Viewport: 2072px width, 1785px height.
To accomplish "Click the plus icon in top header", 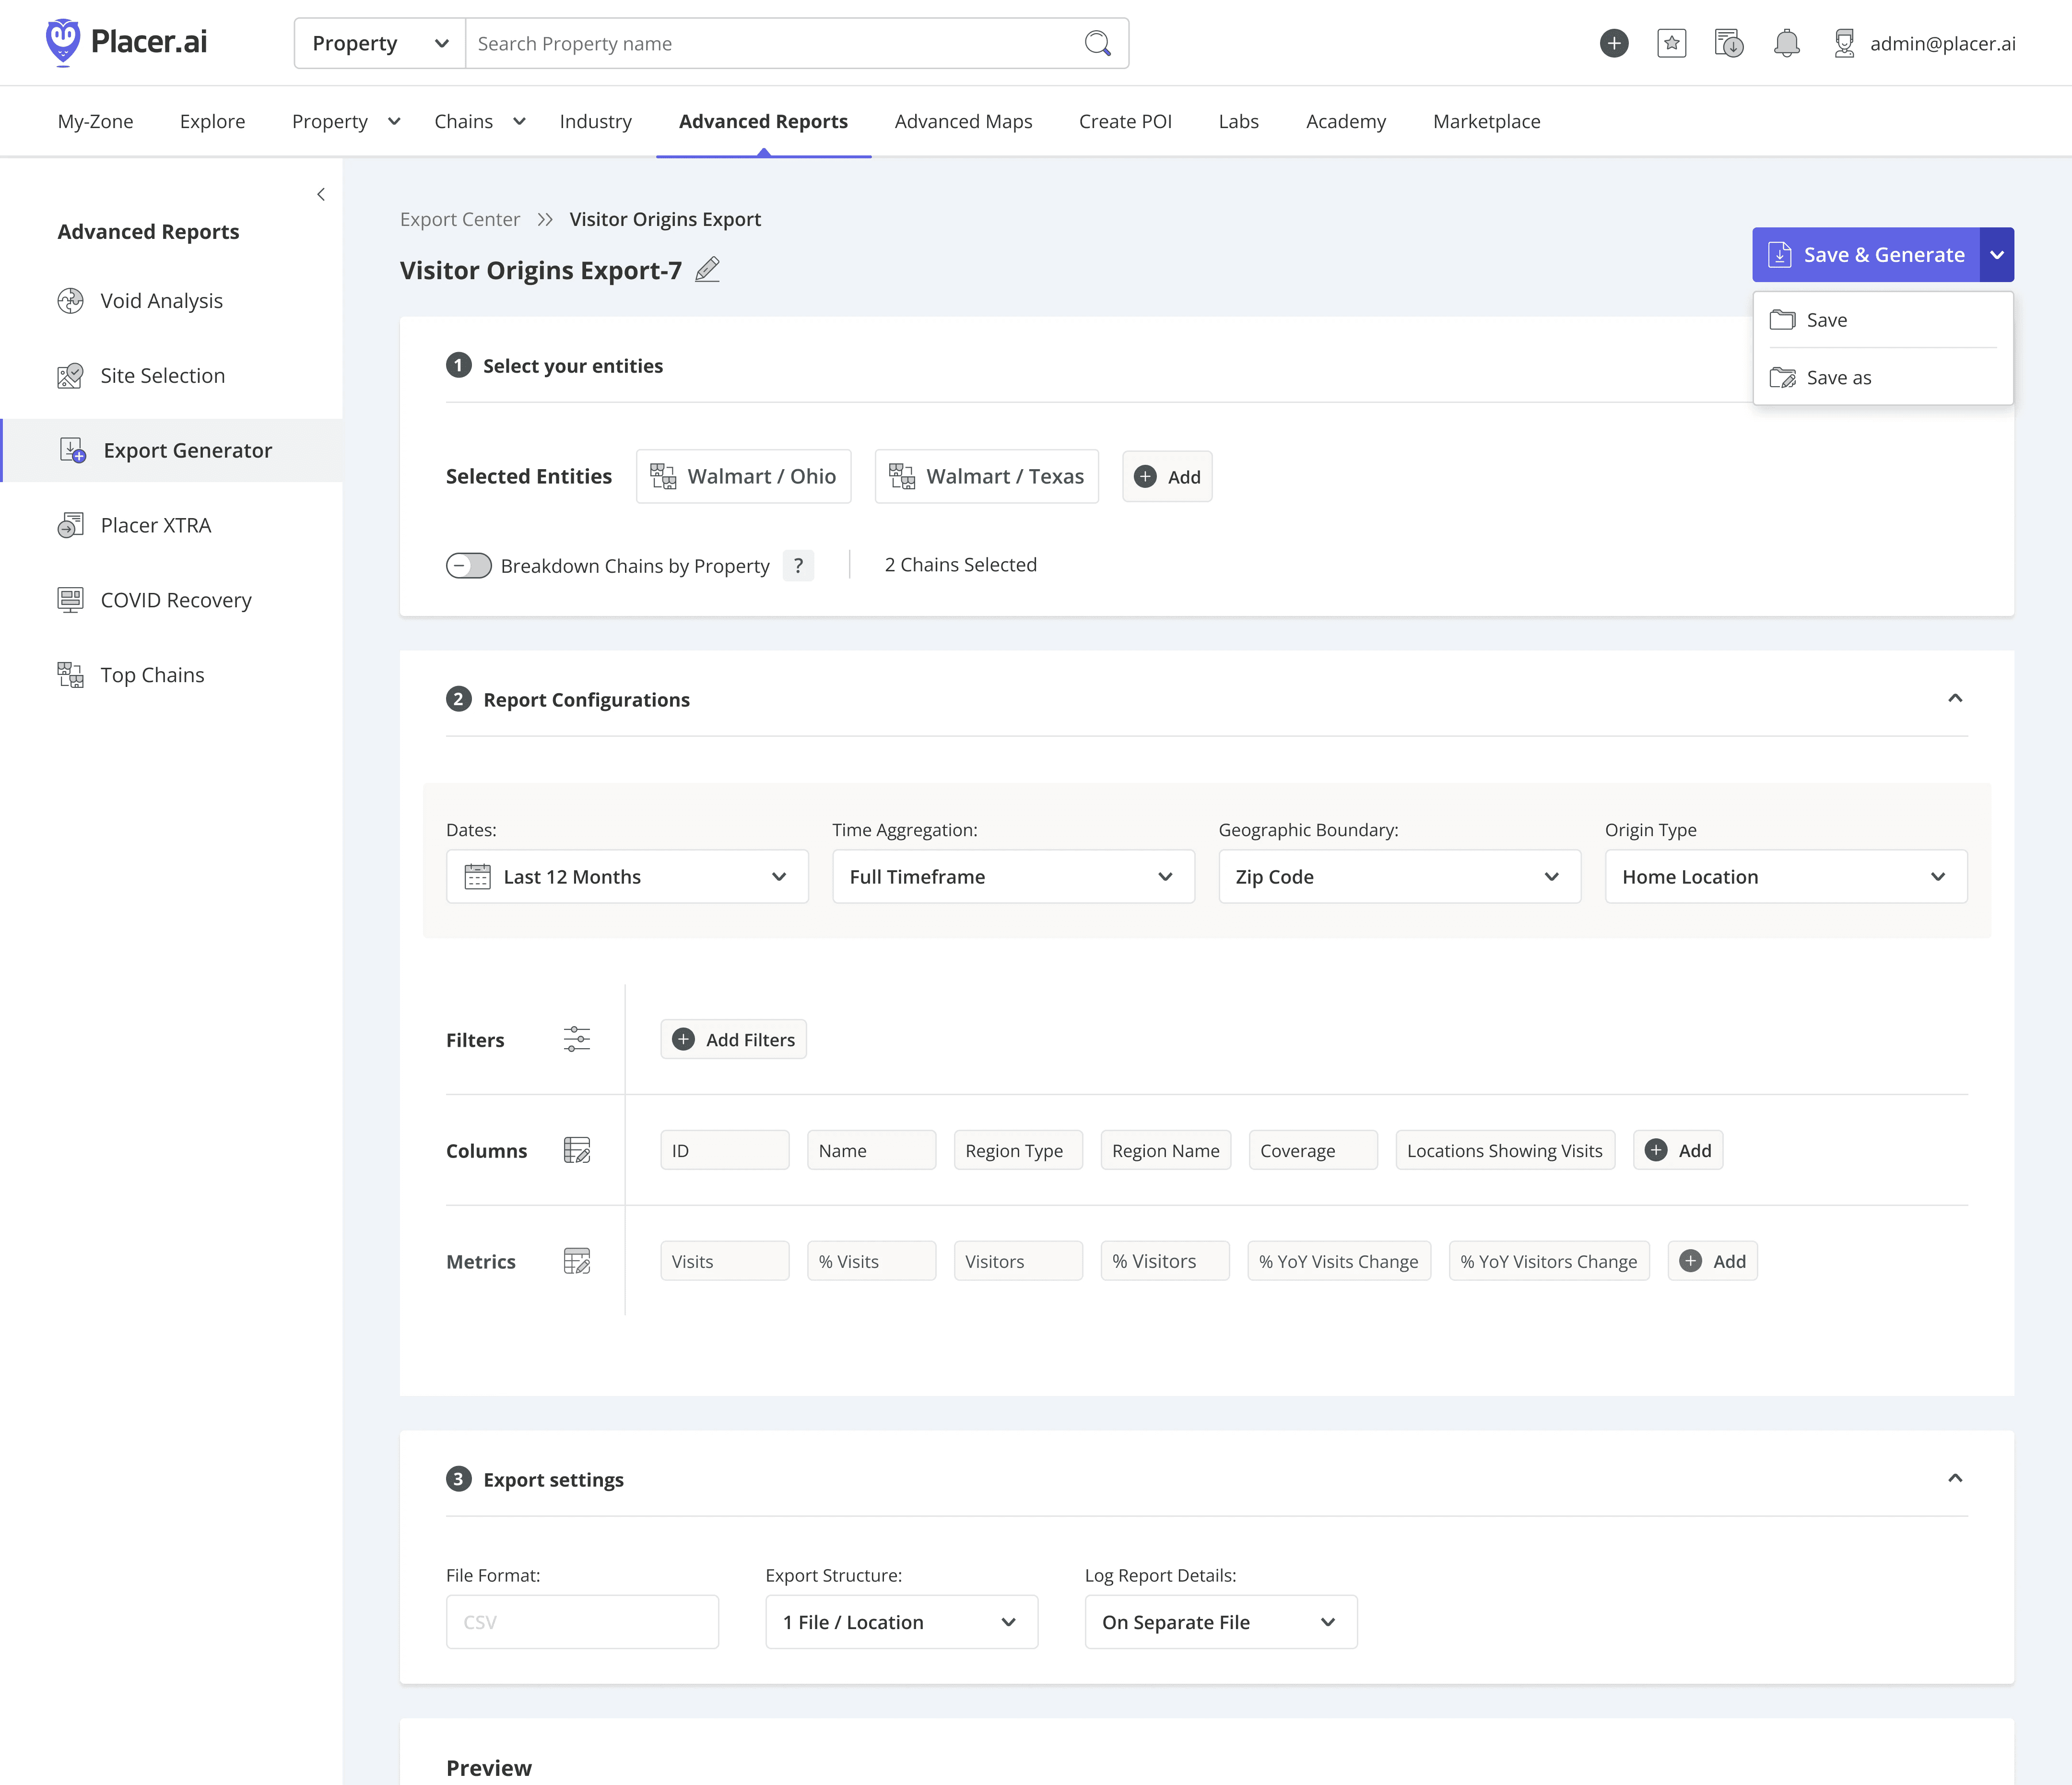I will coord(1613,43).
